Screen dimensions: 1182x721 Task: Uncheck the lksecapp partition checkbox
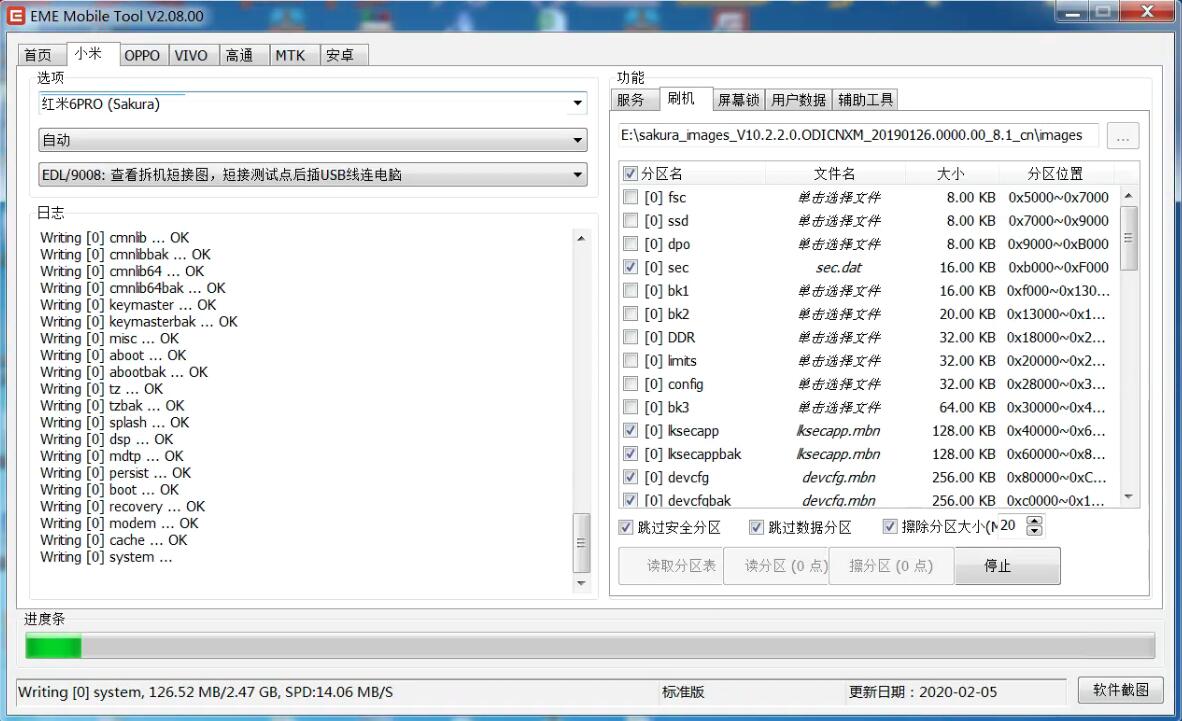click(630, 431)
